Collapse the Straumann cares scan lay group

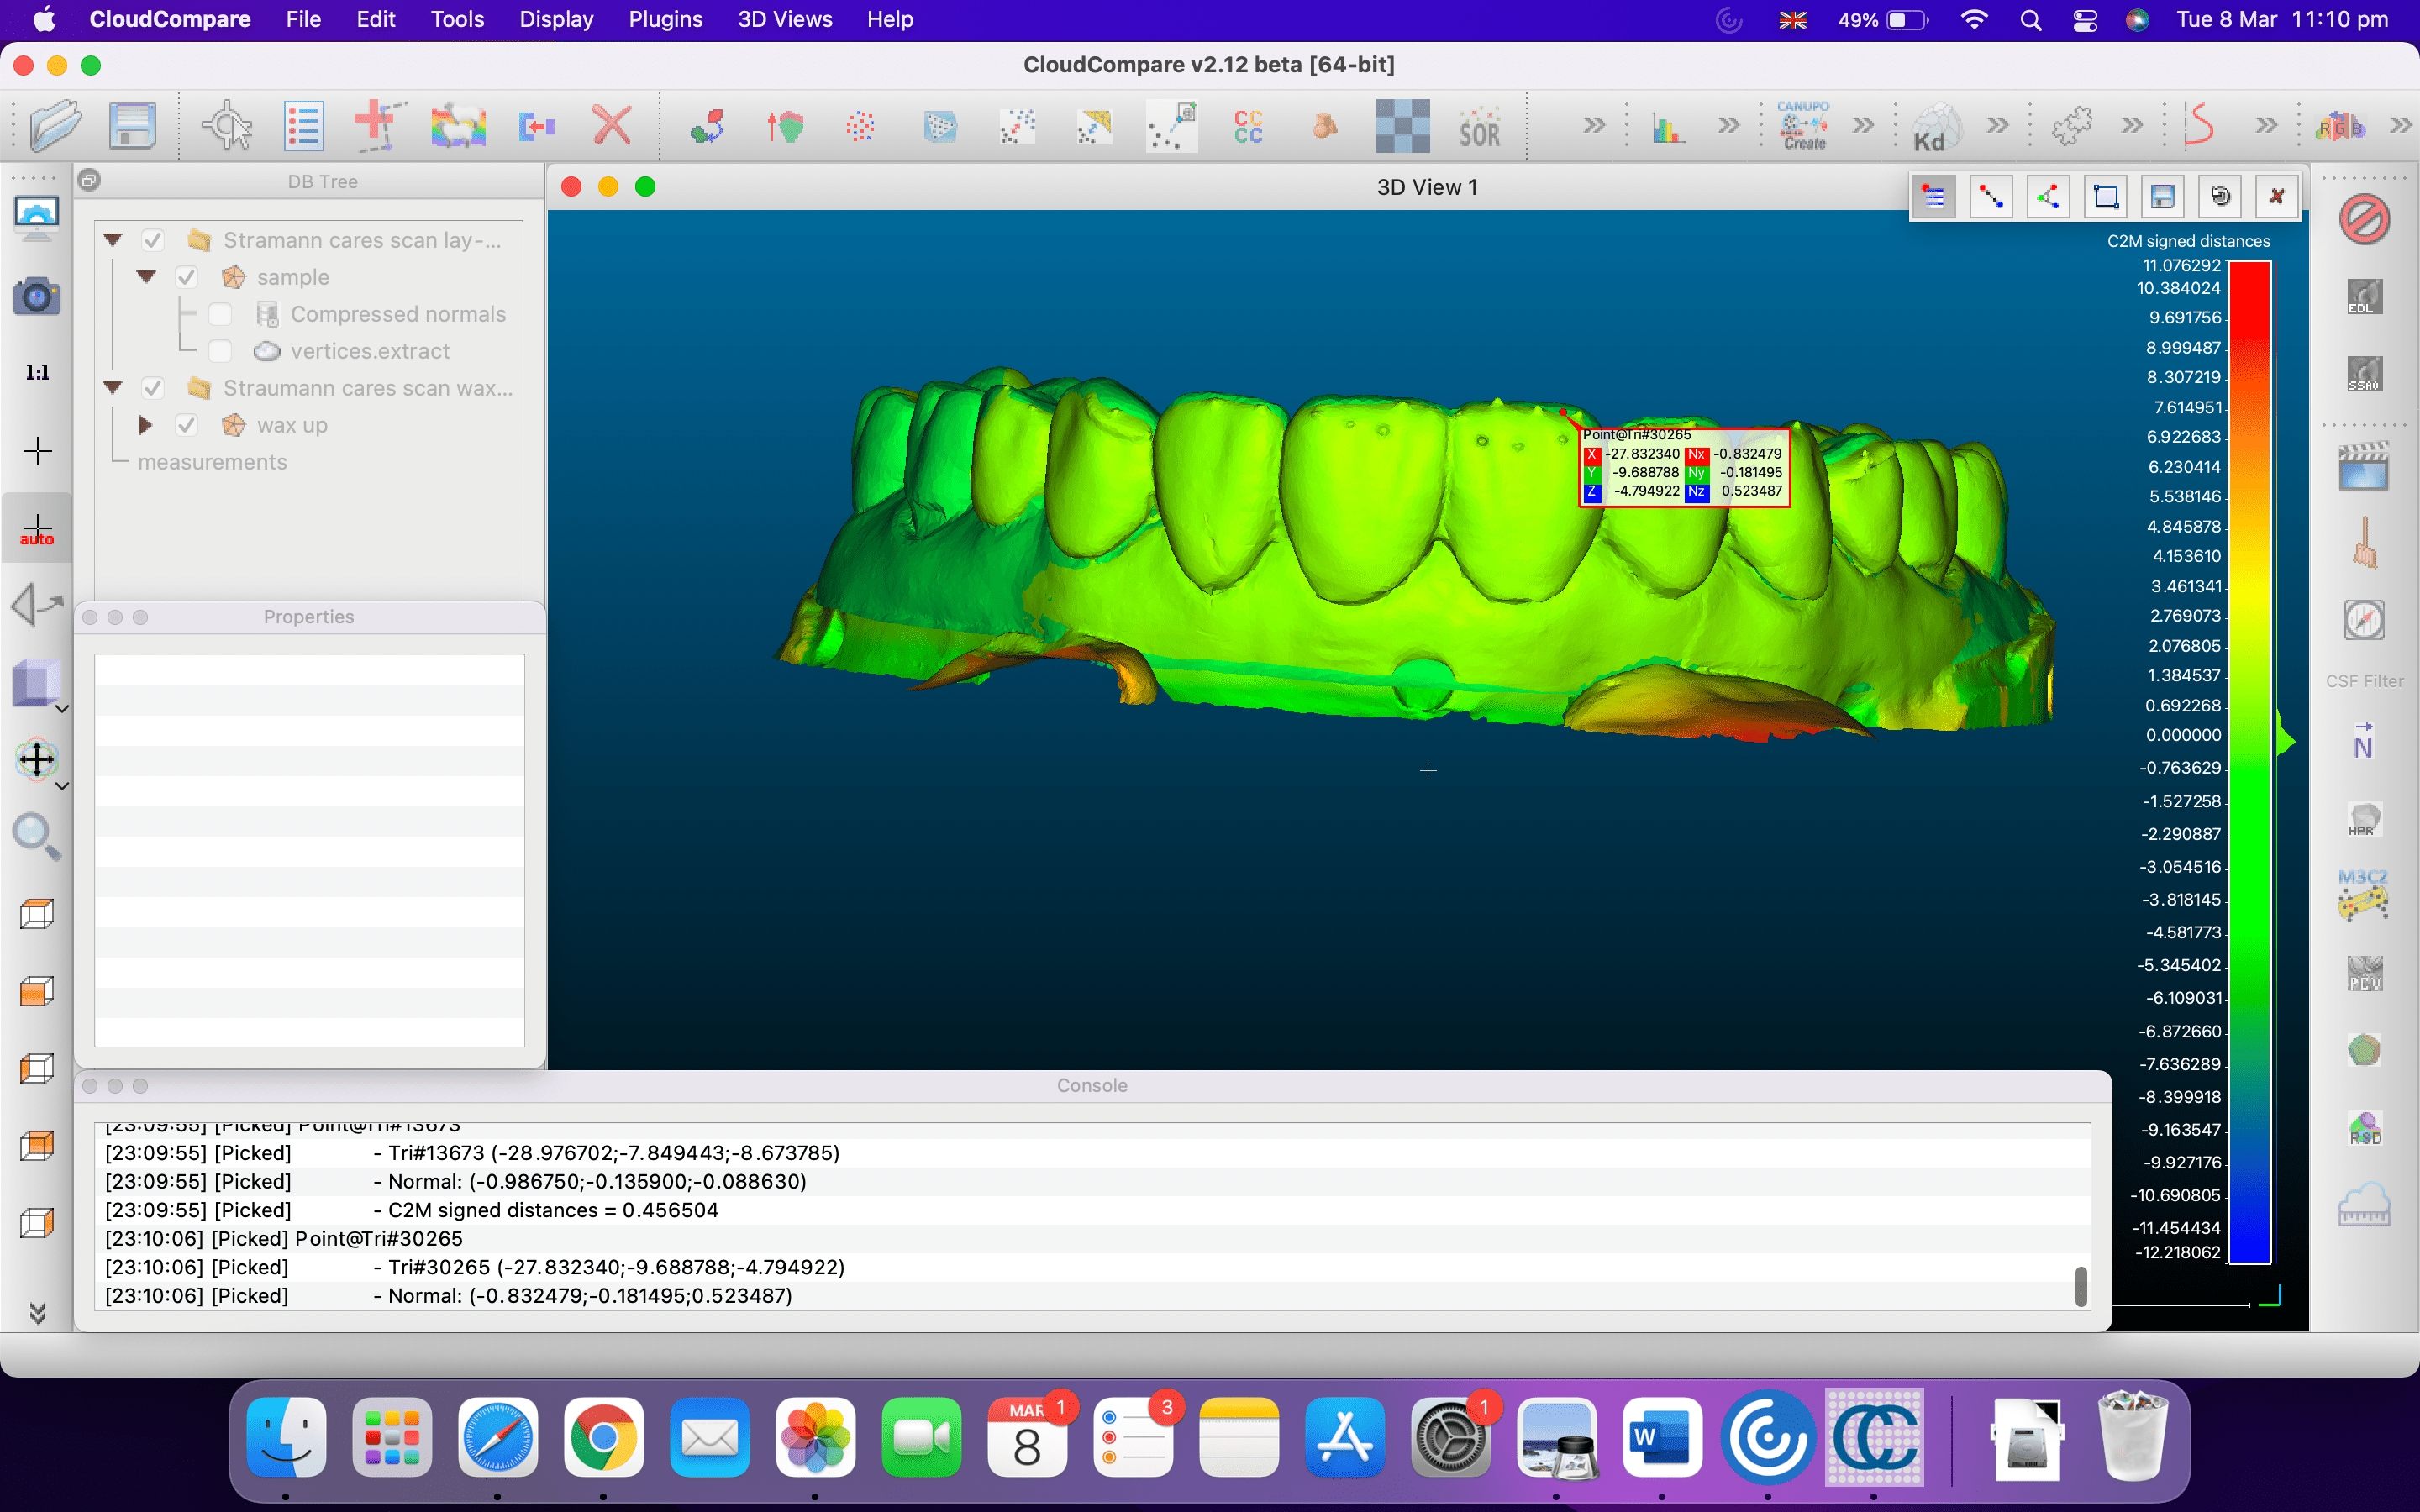tap(112, 237)
